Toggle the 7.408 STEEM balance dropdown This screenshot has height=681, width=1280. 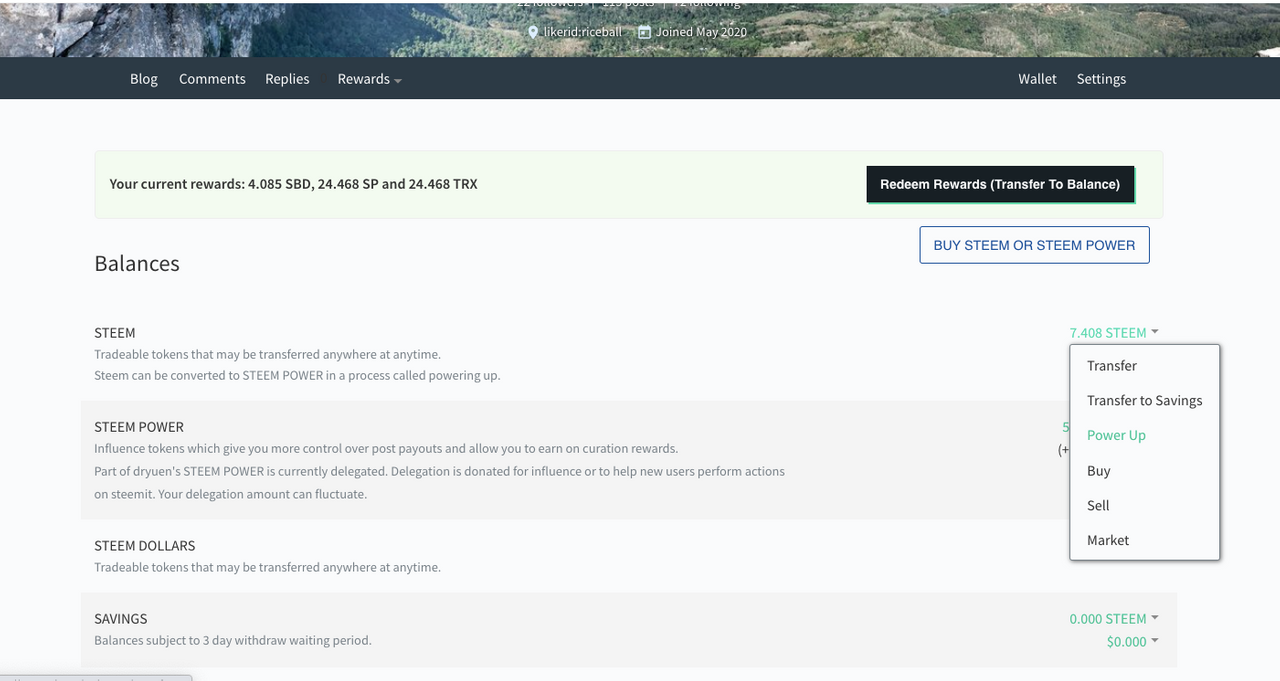point(1114,333)
